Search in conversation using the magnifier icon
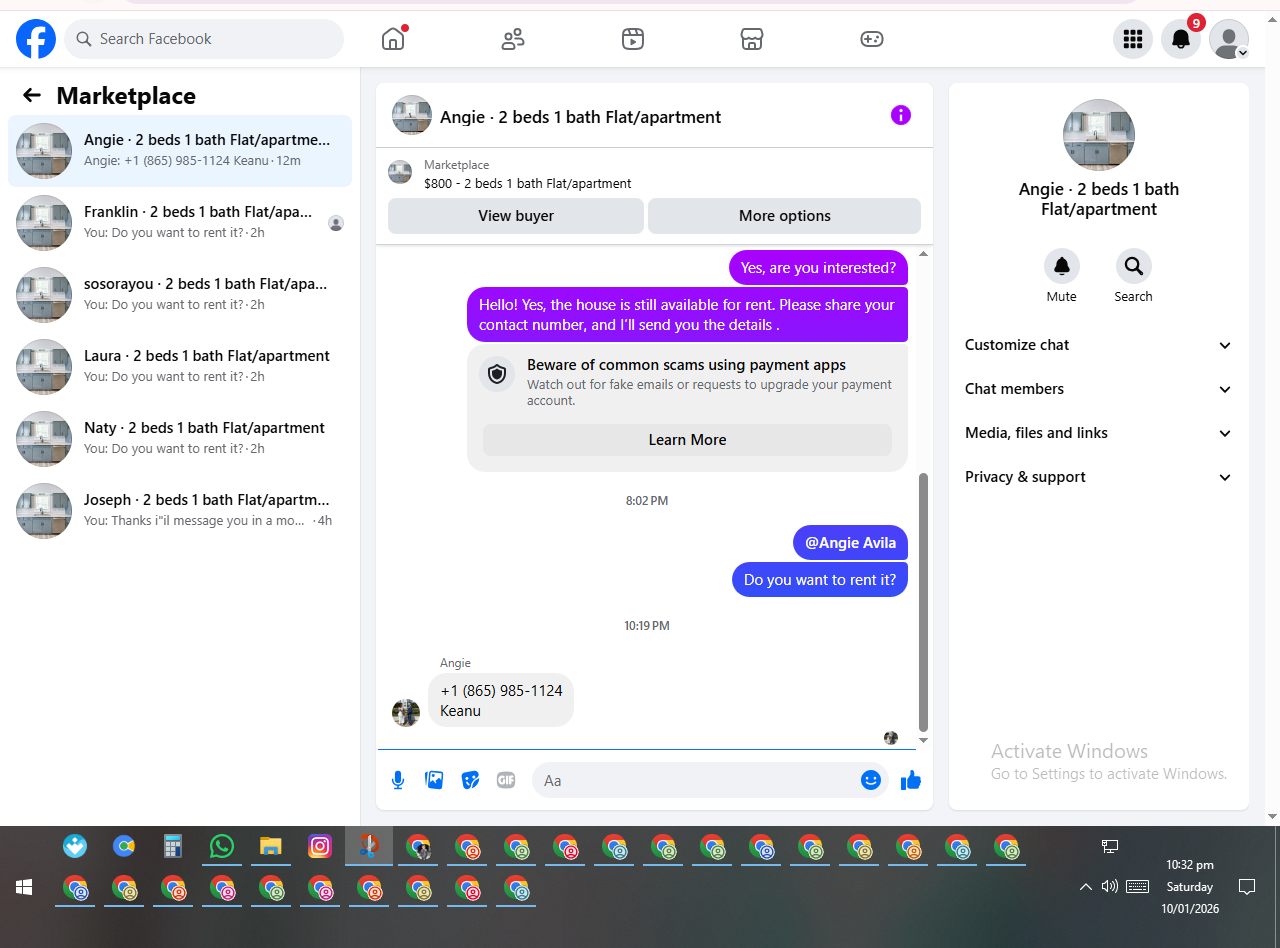Image resolution: width=1280 pixels, height=948 pixels. click(1134, 266)
